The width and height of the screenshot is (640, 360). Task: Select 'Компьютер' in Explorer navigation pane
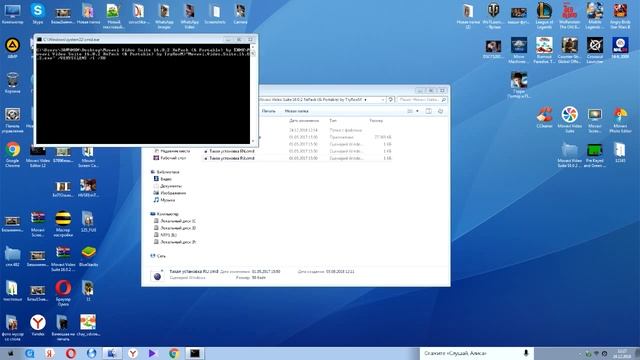click(x=167, y=214)
